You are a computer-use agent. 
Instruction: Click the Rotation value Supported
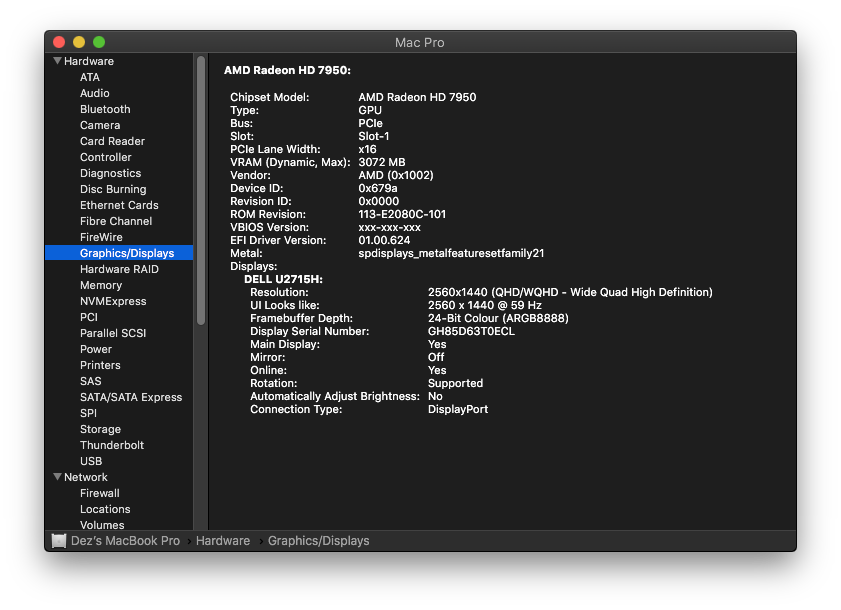click(455, 384)
